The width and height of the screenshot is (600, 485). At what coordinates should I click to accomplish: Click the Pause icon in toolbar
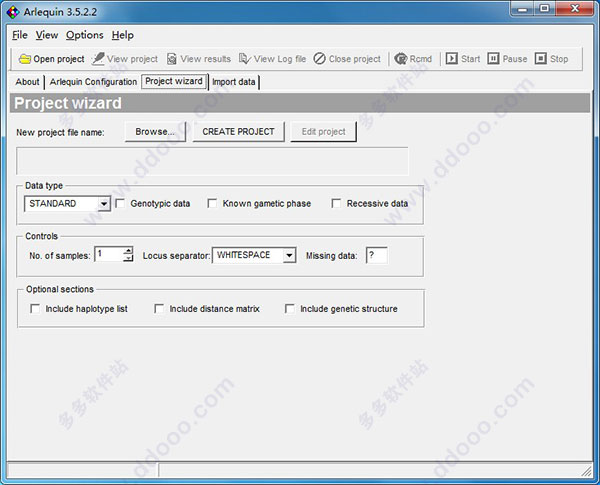pyautogui.click(x=493, y=59)
